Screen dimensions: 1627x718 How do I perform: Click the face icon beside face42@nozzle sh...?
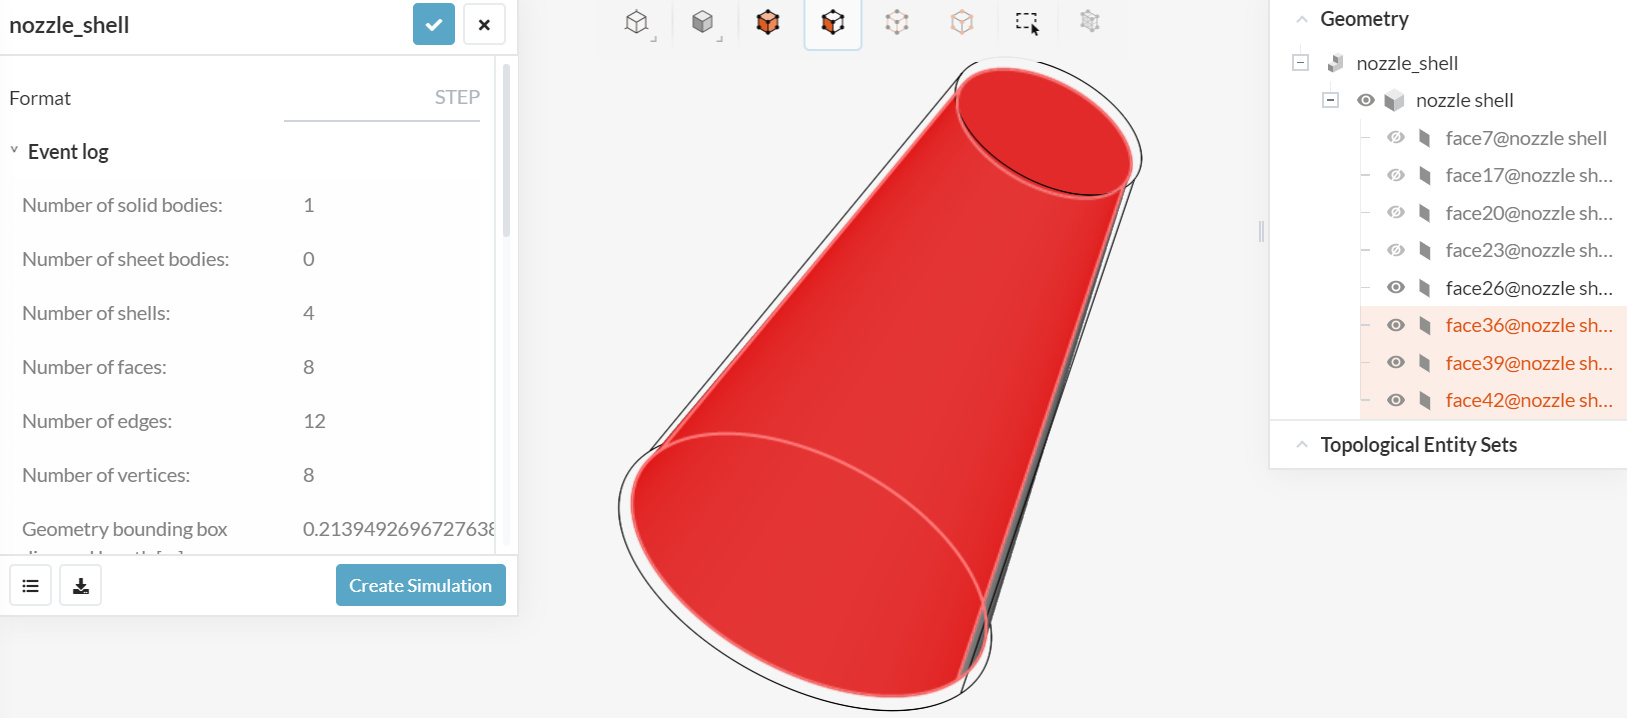click(1425, 400)
